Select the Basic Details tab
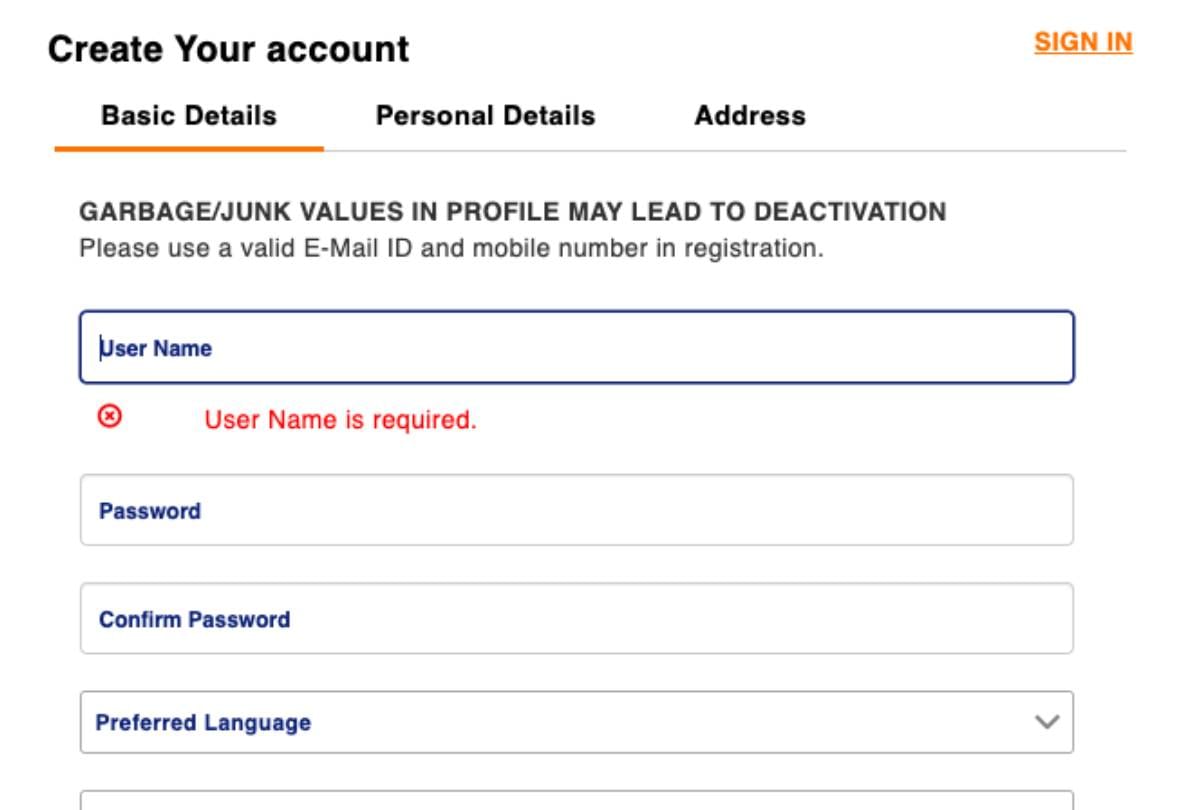Screen dimensions: 1200x810 [x=189, y=116]
